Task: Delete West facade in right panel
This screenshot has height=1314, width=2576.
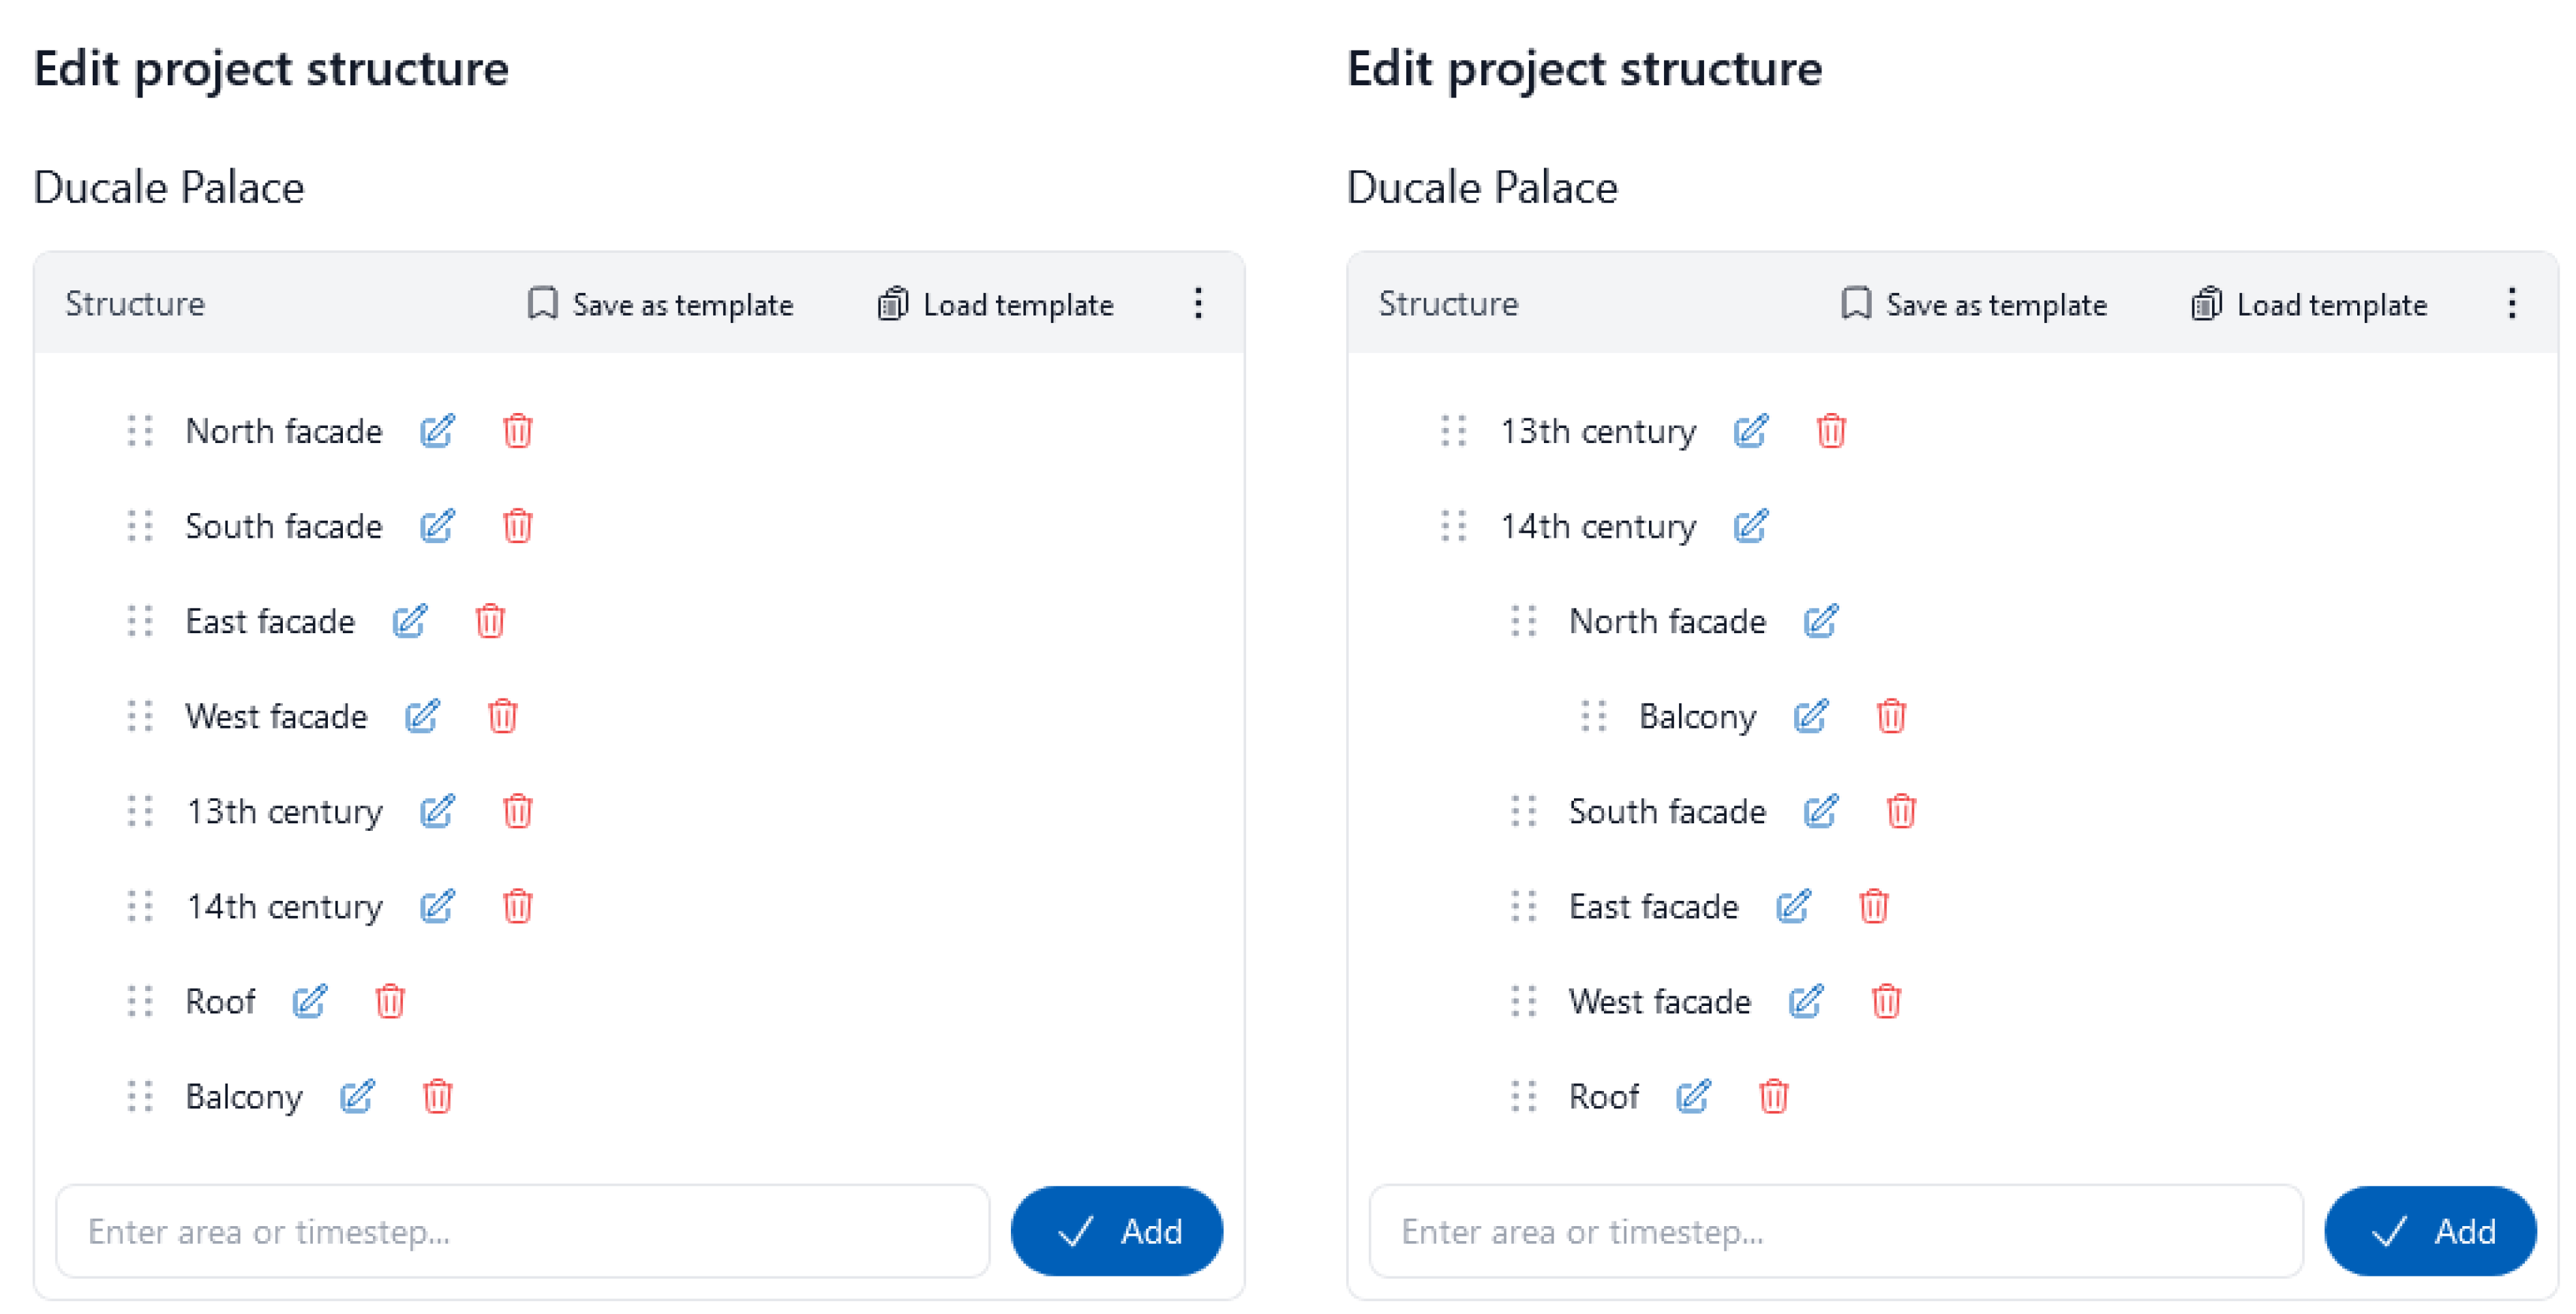Action: point(1885,1001)
